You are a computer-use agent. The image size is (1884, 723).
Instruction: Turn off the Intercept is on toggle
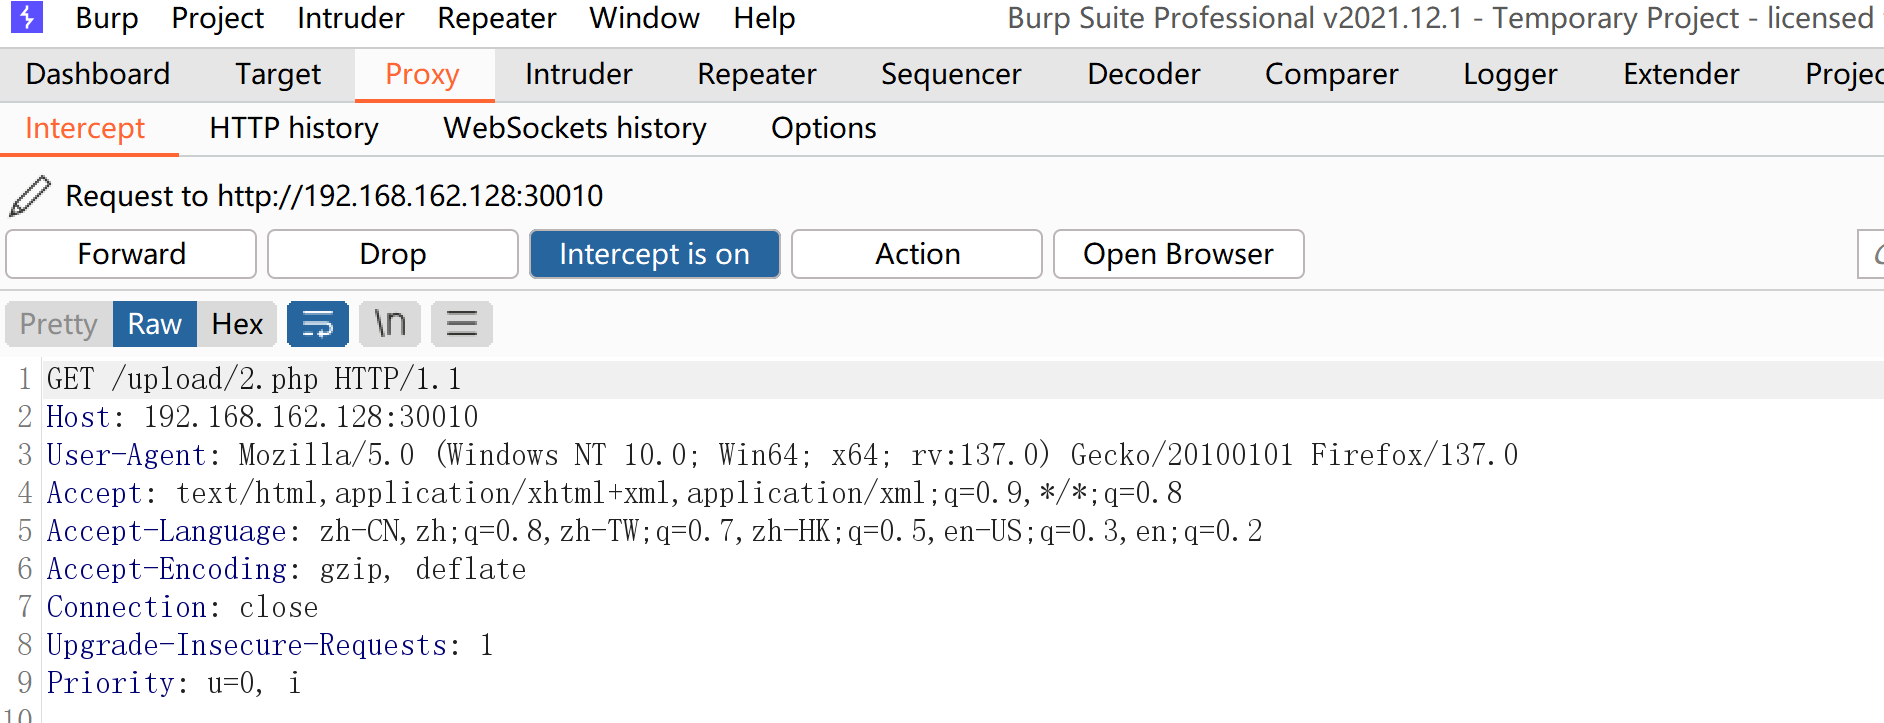(x=654, y=254)
